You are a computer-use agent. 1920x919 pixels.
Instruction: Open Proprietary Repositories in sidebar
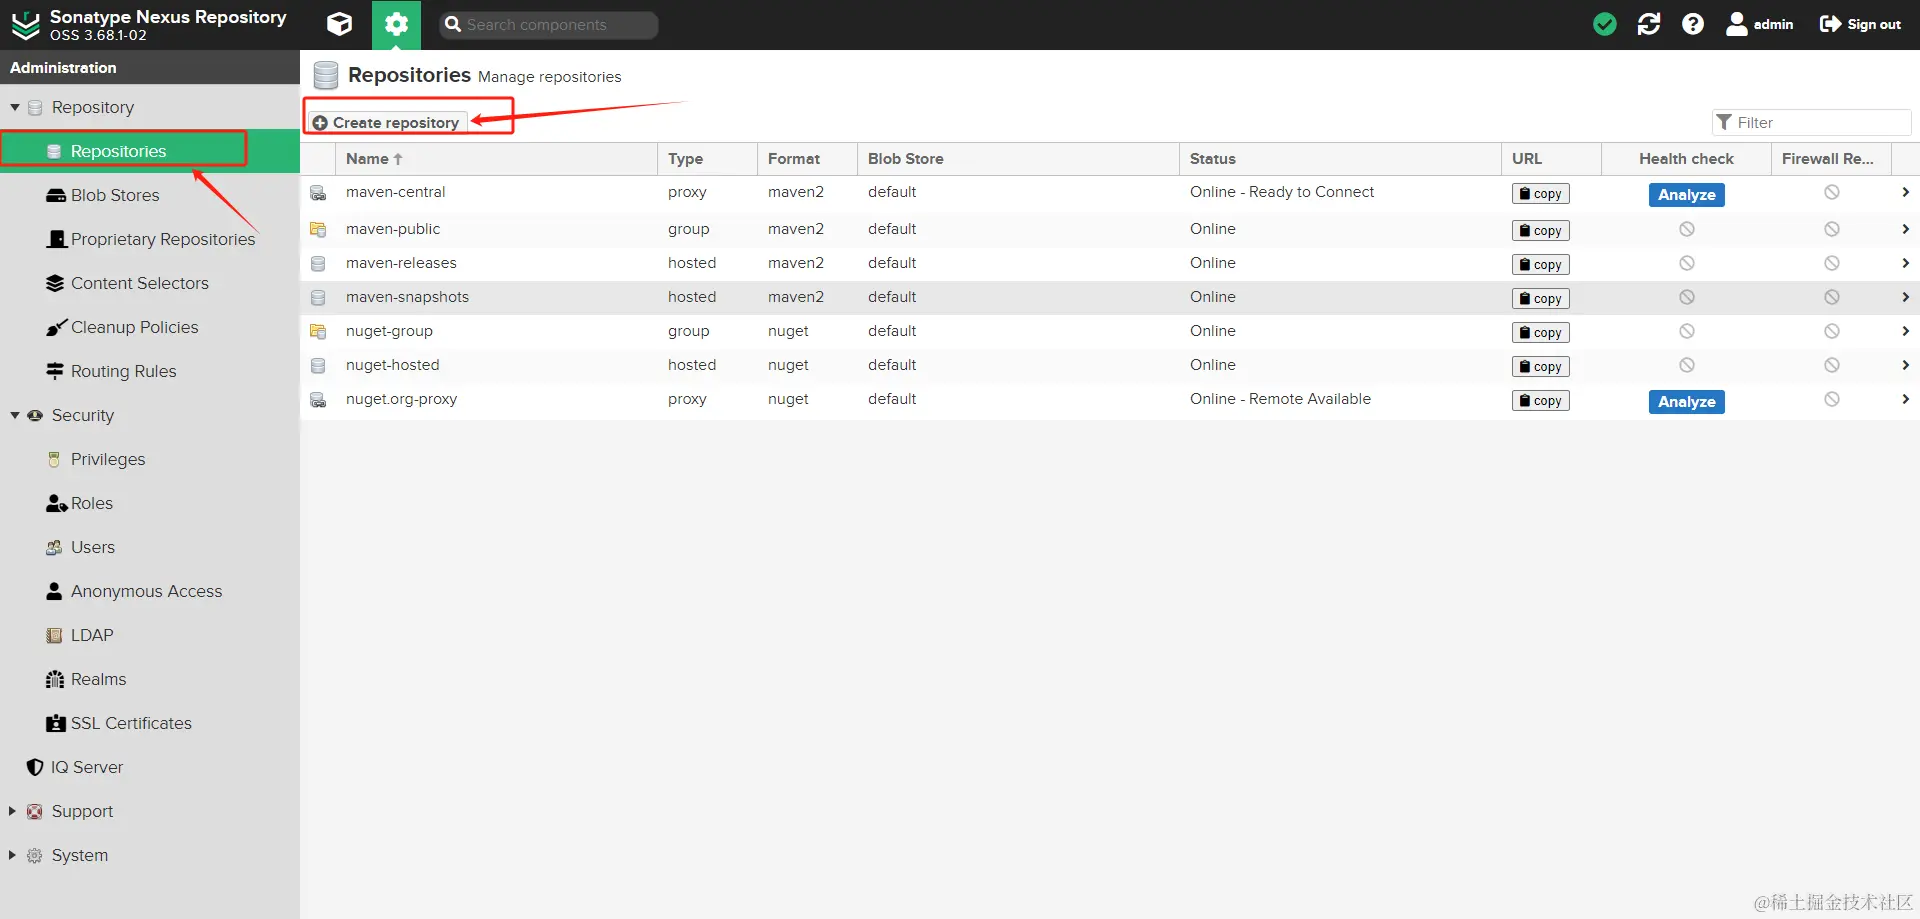point(150,239)
